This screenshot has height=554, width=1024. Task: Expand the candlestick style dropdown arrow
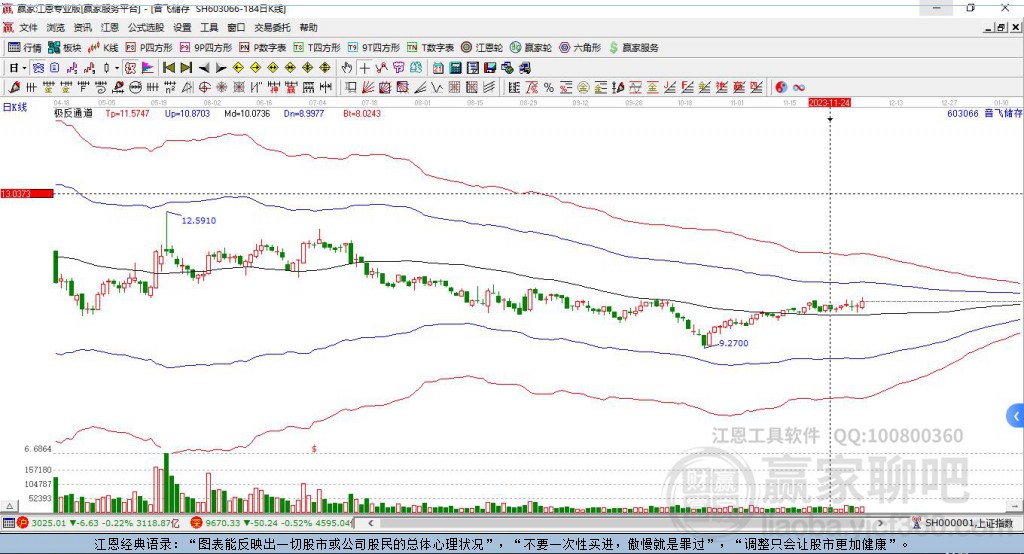point(116,68)
